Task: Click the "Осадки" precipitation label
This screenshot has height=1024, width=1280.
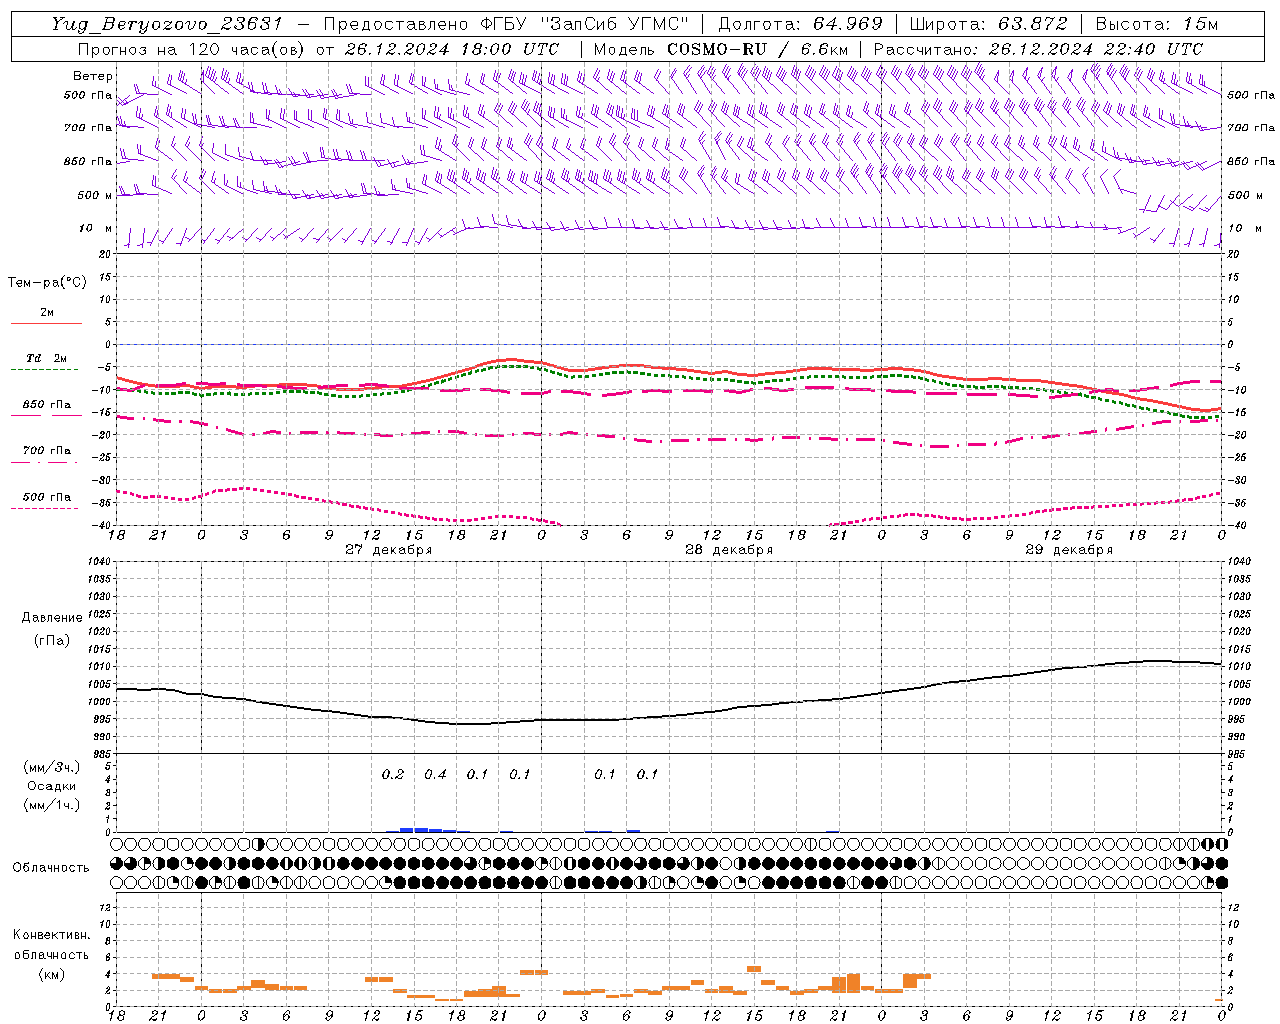Action: (52, 786)
